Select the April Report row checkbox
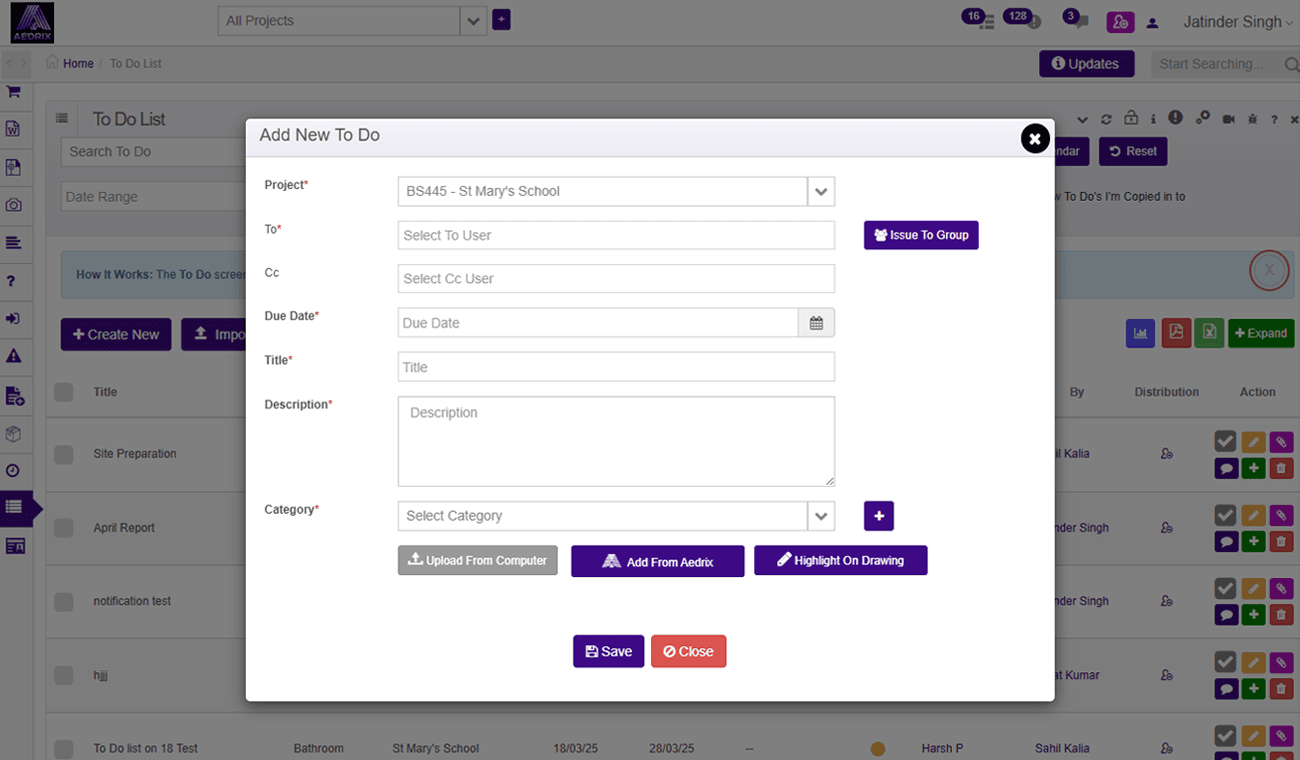 click(x=64, y=528)
